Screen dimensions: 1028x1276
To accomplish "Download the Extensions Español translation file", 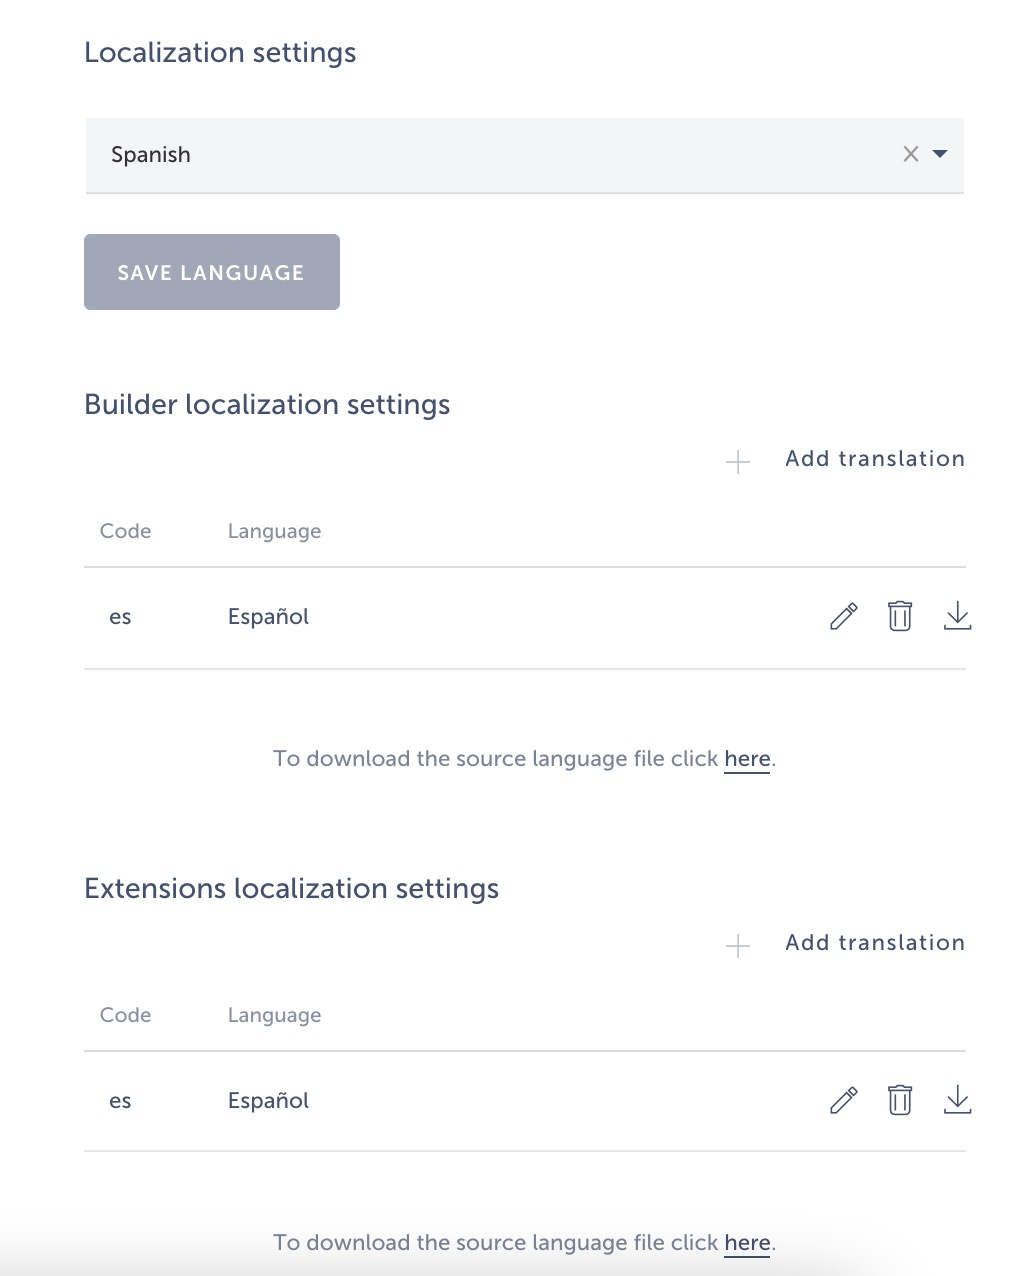I will (x=957, y=1100).
